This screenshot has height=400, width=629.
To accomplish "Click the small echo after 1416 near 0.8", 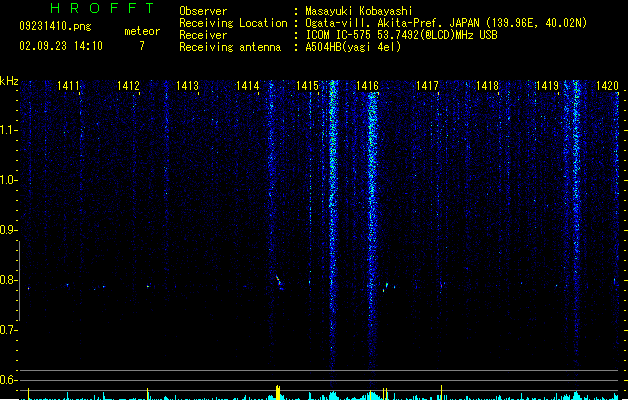I will coord(388,286).
